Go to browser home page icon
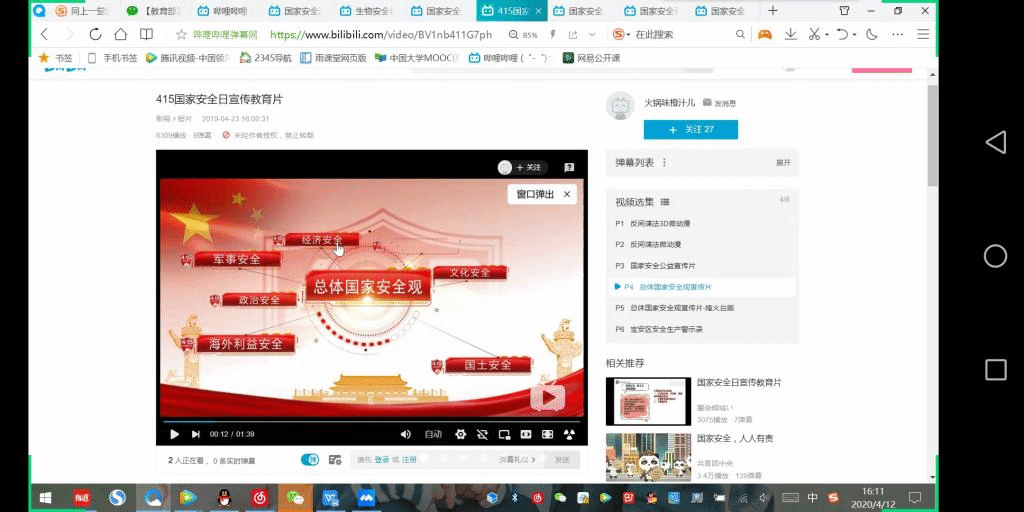 point(120,34)
